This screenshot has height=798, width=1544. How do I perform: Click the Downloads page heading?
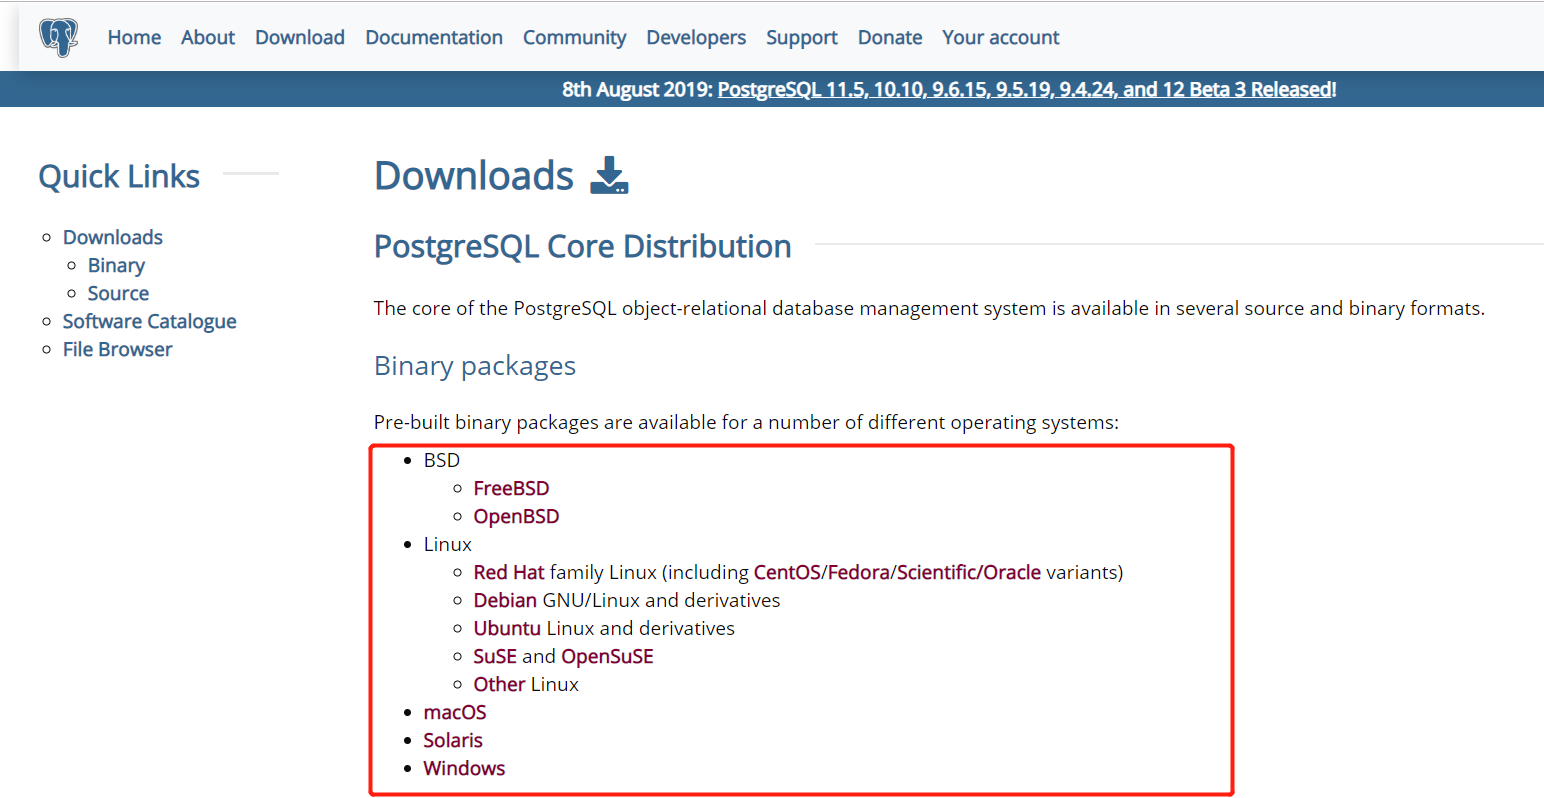(474, 175)
